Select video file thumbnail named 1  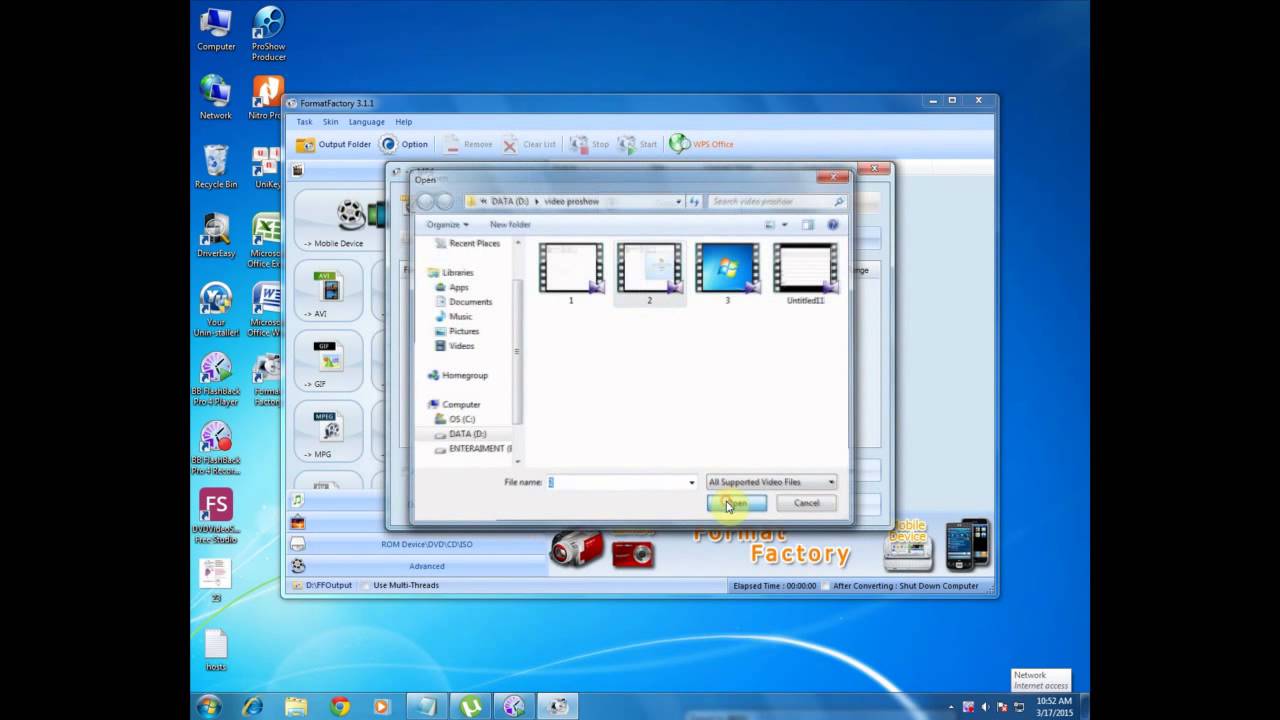(571, 272)
